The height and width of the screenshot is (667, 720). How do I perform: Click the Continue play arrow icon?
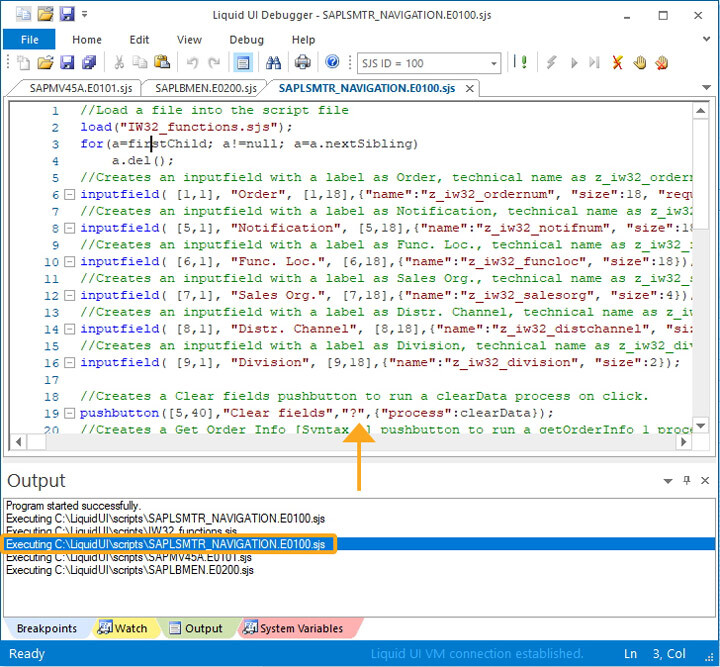[574, 63]
